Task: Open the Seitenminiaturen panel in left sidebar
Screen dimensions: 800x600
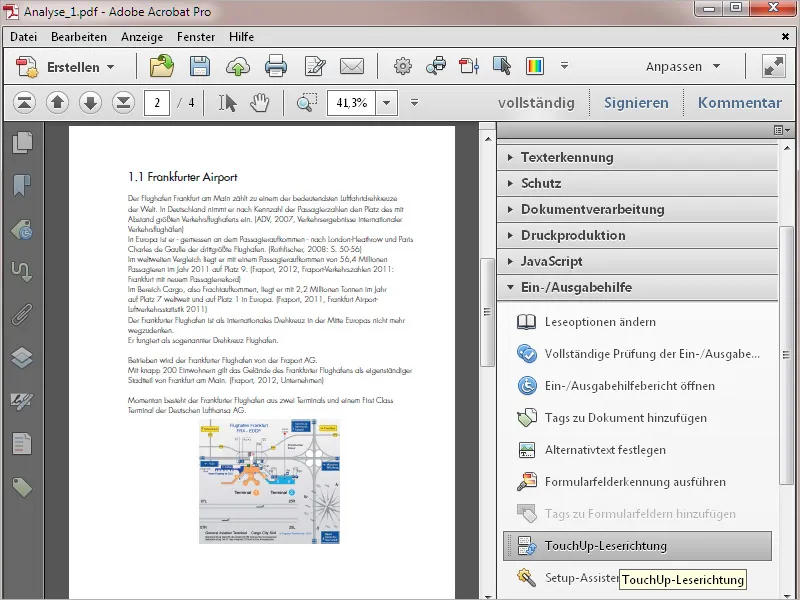Action: click(x=20, y=145)
